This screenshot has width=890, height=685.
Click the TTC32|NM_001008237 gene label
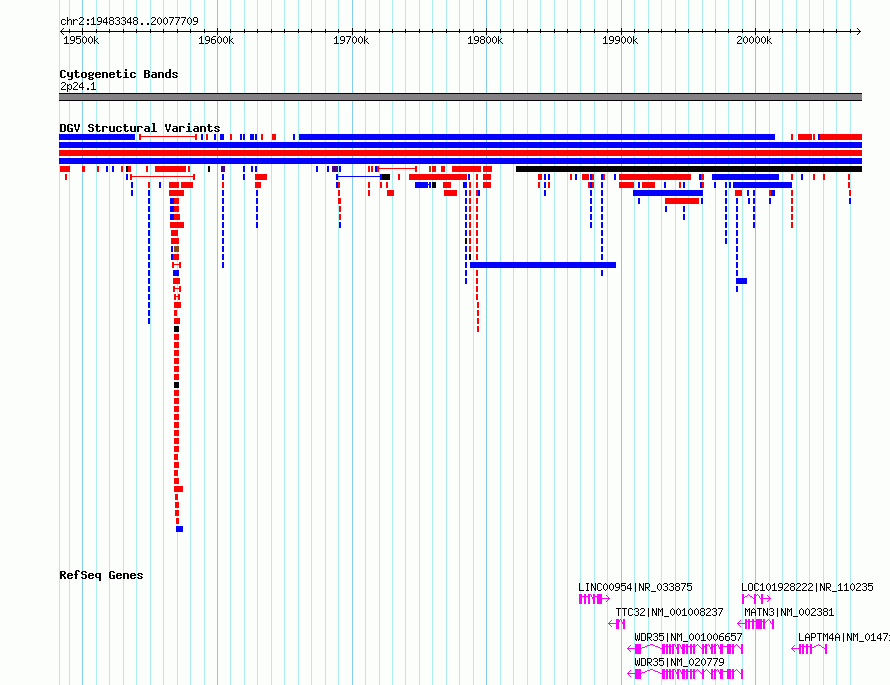[669, 612]
